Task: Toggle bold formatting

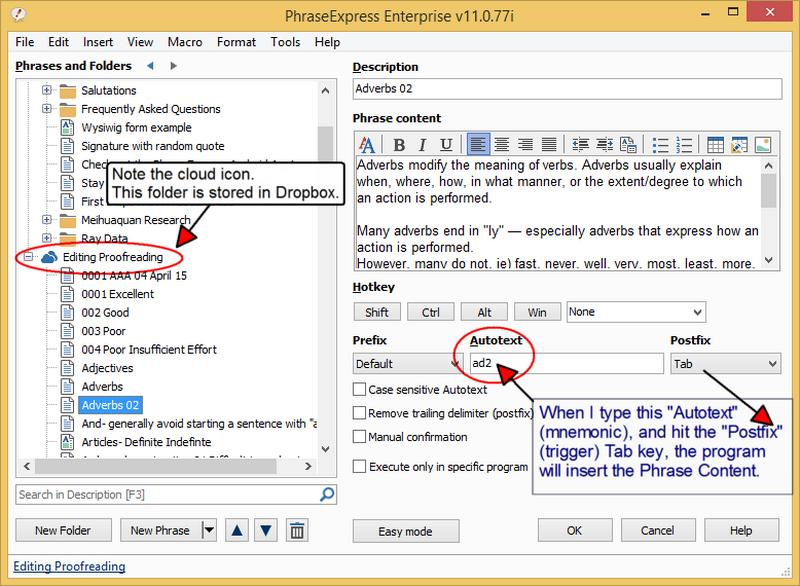Action: pos(399,145)
